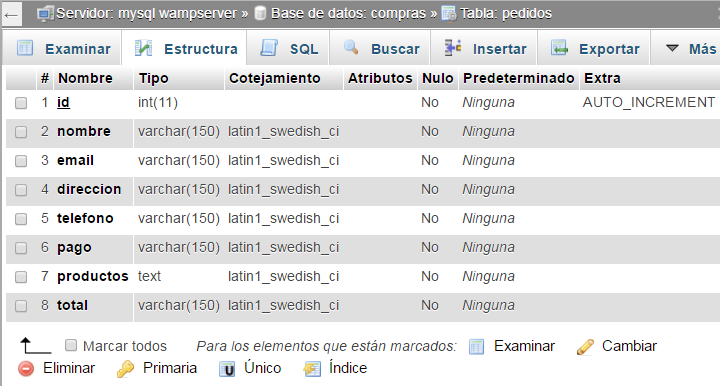Click the Eliminar action link
Image resolution: width=720 pixels, height=386 pixels.
point(69,368)
